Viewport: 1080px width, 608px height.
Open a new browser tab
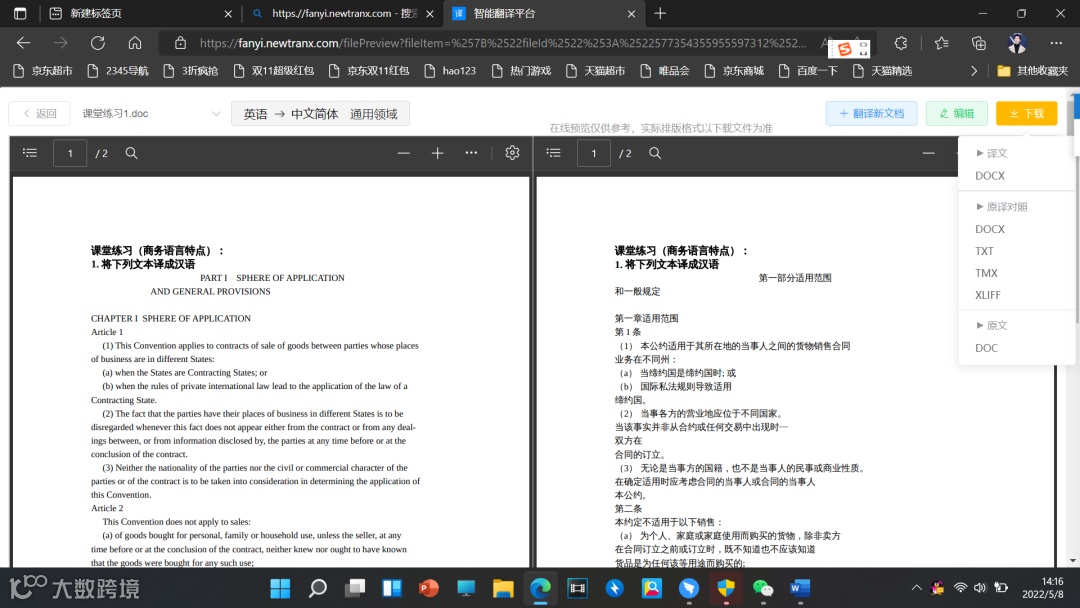tap(660, 13)
